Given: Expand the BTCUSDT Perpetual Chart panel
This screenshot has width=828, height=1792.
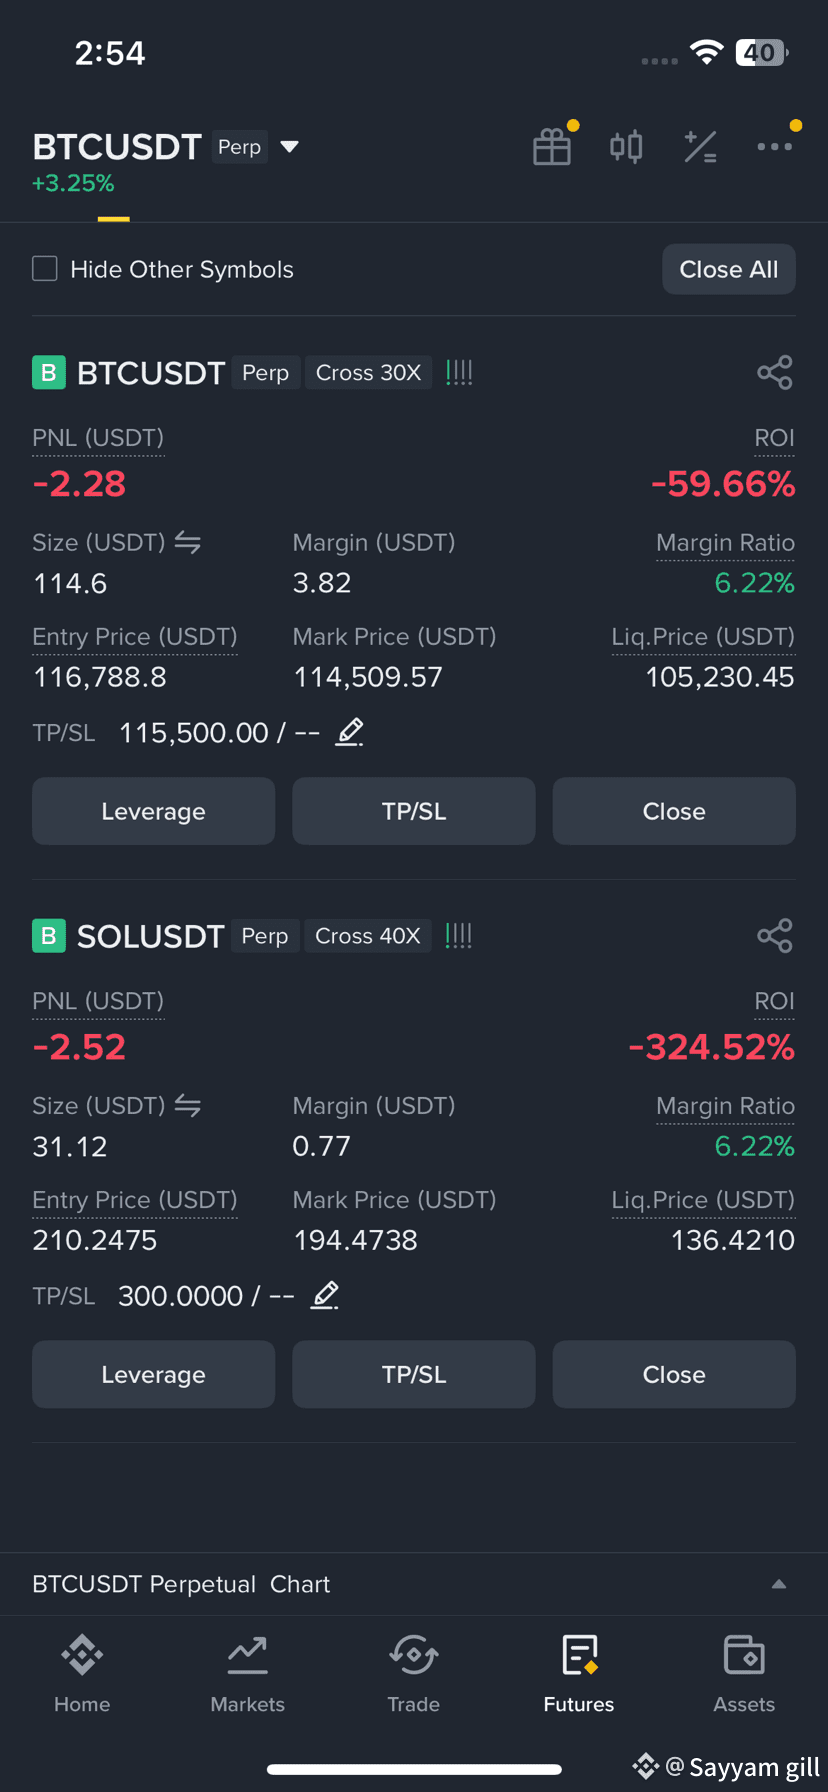Looking at the screenshot, I should pos(414,1584).
